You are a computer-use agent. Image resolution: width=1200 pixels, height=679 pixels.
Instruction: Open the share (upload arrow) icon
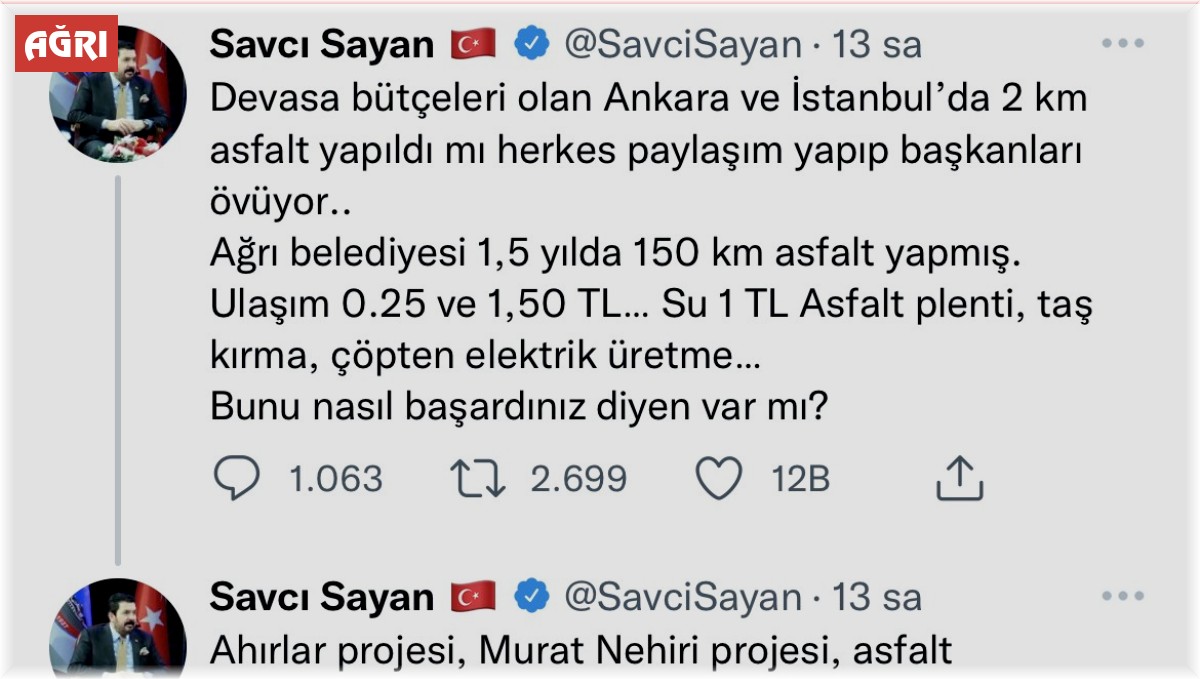pyautogui.click(x=962, y=478)
